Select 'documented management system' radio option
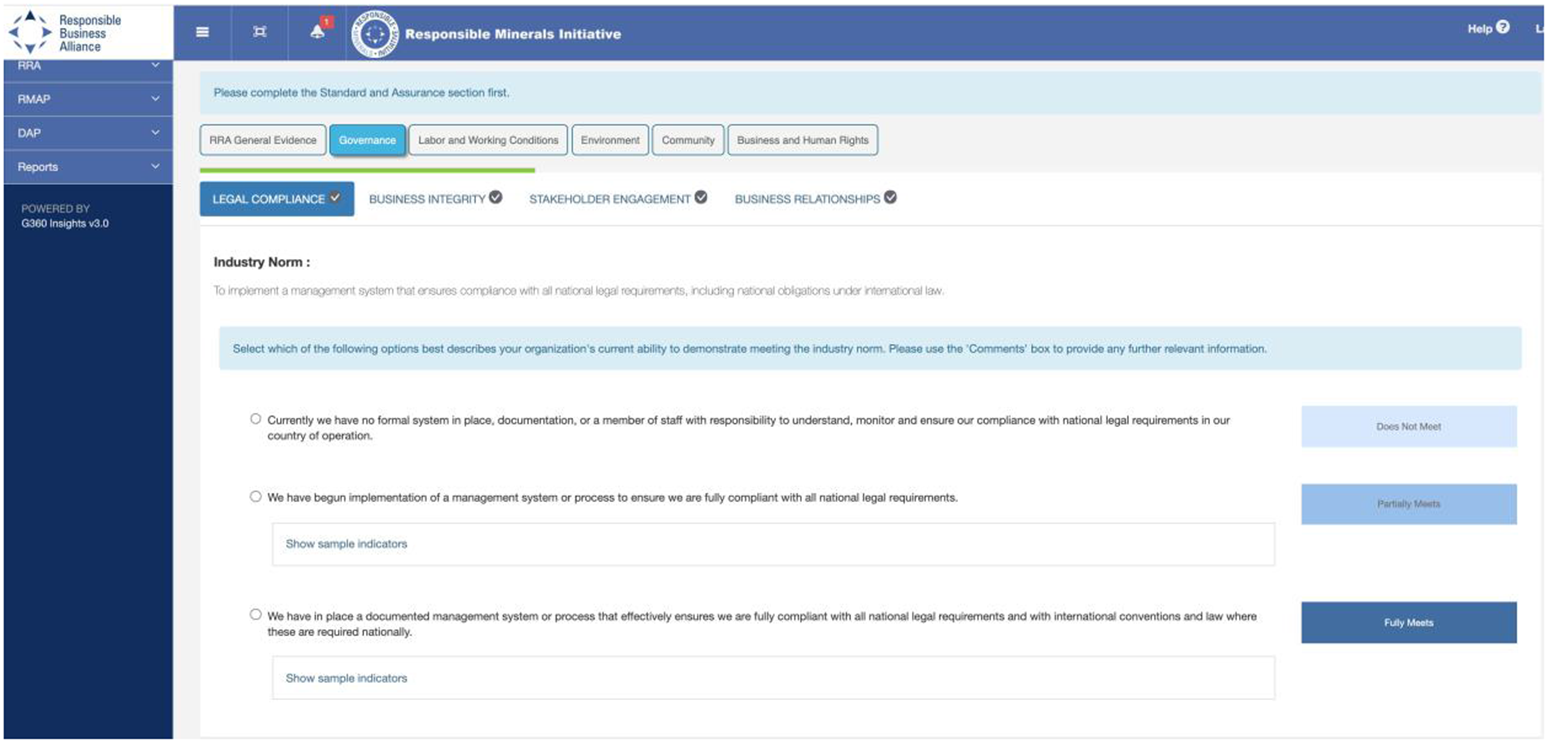The width and height of the screenshot is (1549, 744). [256, 615]
